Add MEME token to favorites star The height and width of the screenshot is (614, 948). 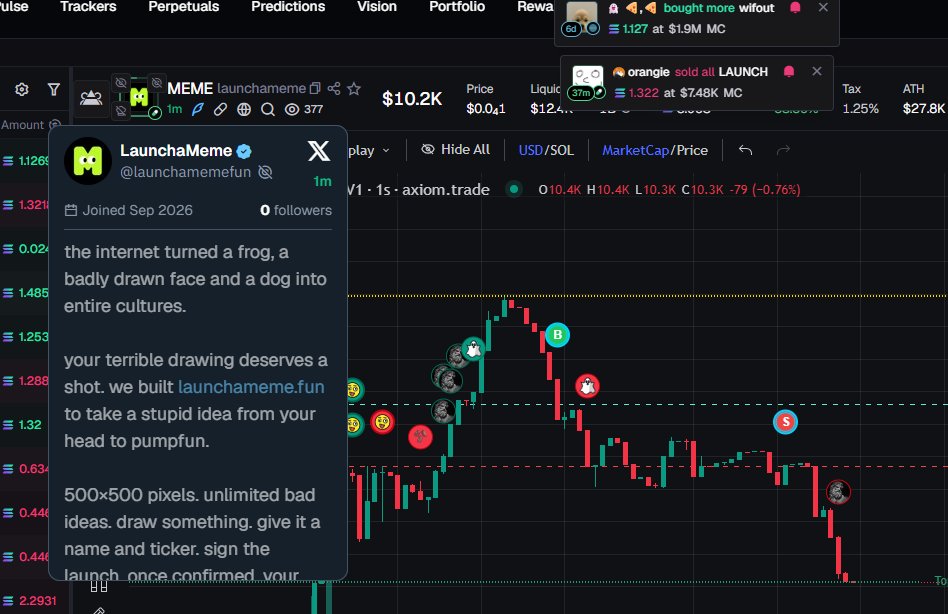(354, 89)
